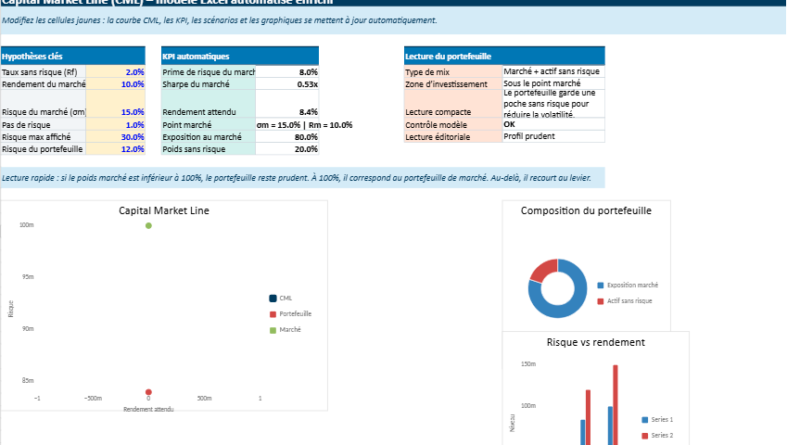Select the Risque max affiché 30.0% cell
The width and height of the screenshot is (800, 445).
[x=116, y=137]
